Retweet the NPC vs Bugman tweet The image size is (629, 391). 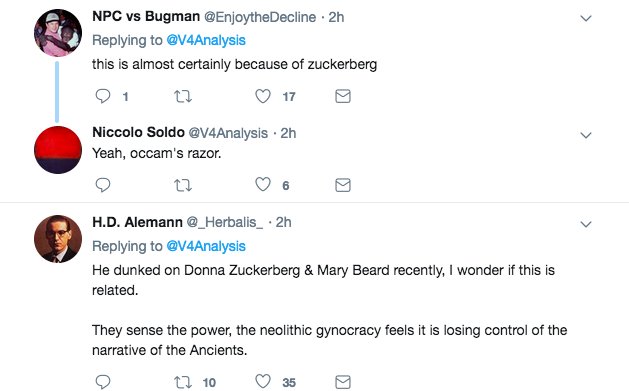point(183,96)
